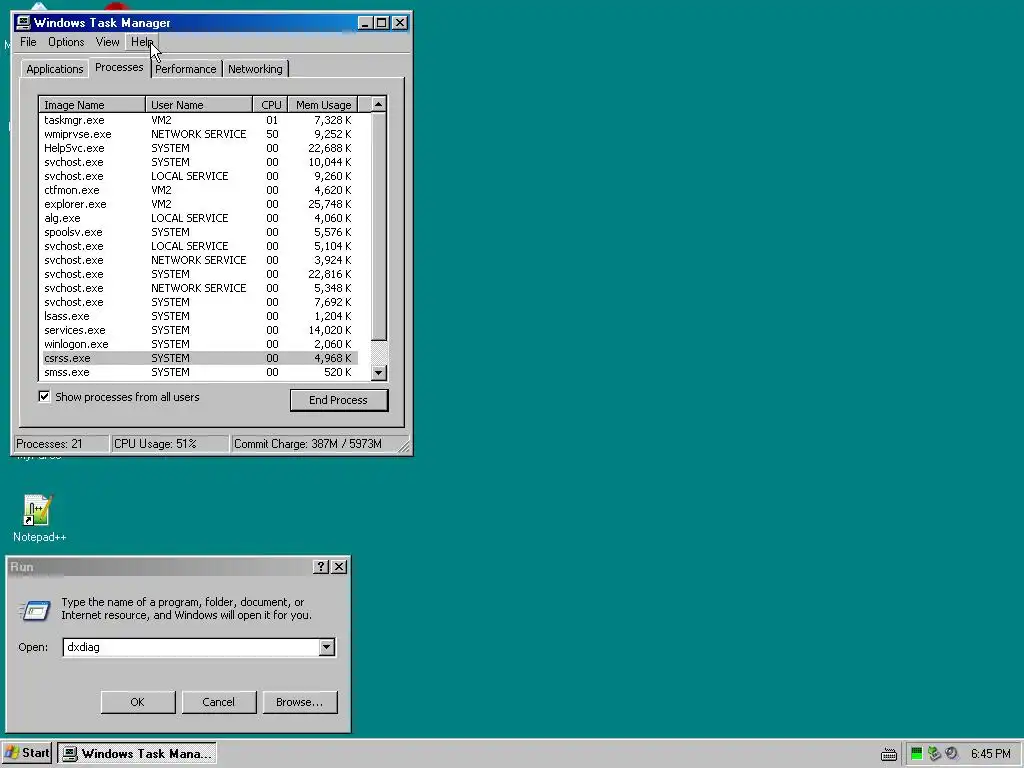This screenshot has height=768, width=1024.
Task: Open the Help menu
Action: (142, 42)
